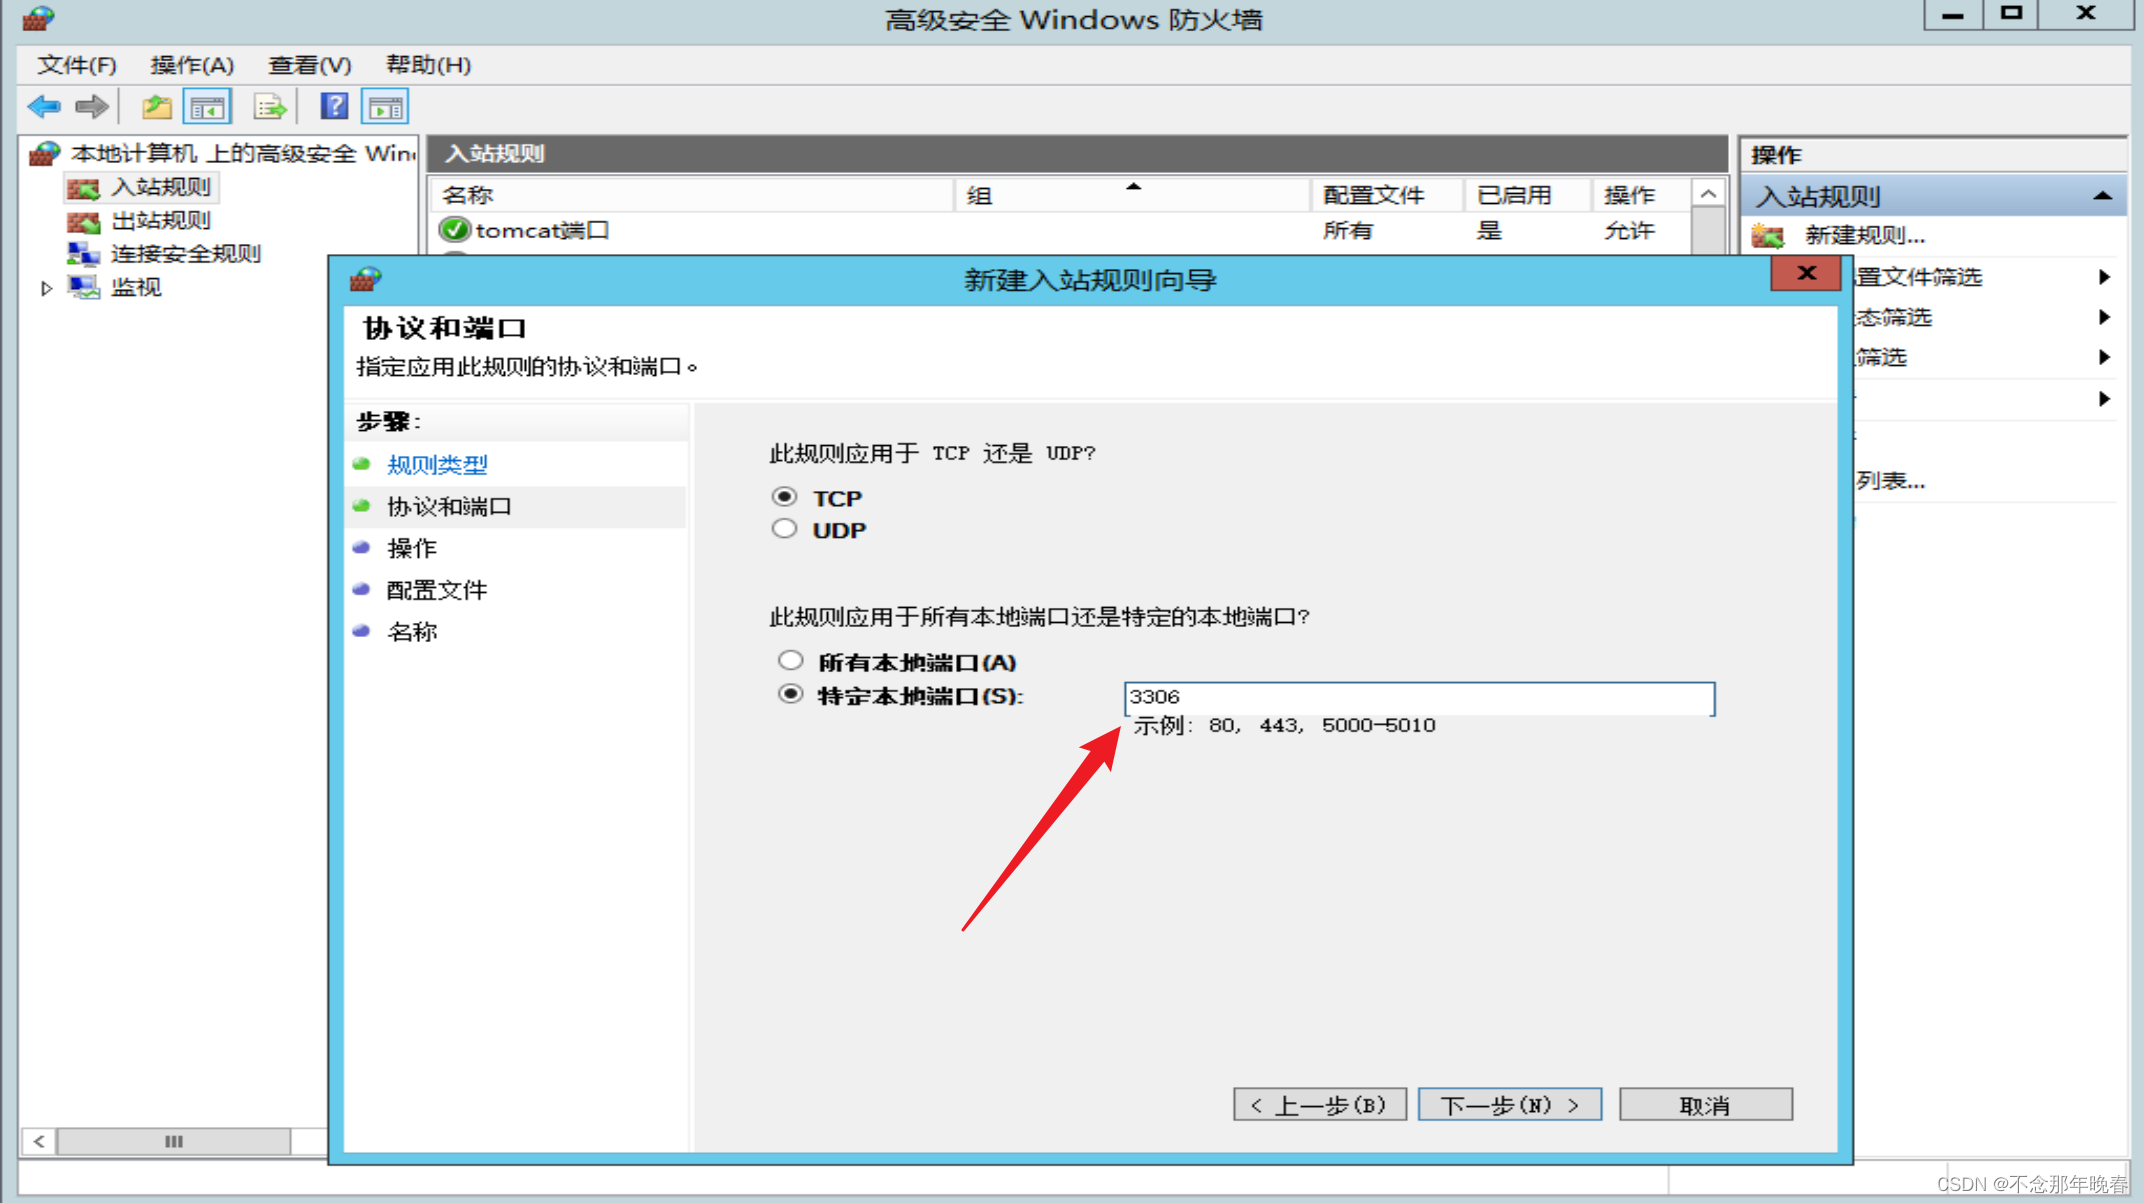Collapse the 入站规则 actions section
Viewport: 2144px width, 1203px height.
pos(2102,196)
